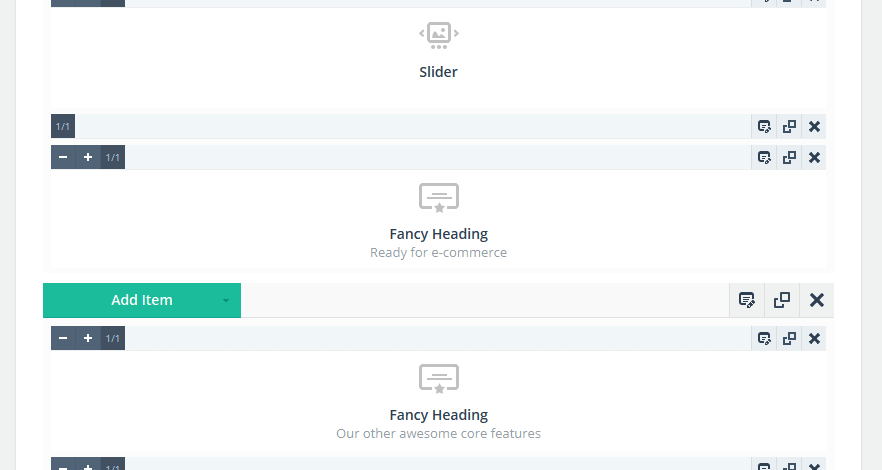
Task: Delete the Slider 1/1 wrap row
Action: (814, 126)
